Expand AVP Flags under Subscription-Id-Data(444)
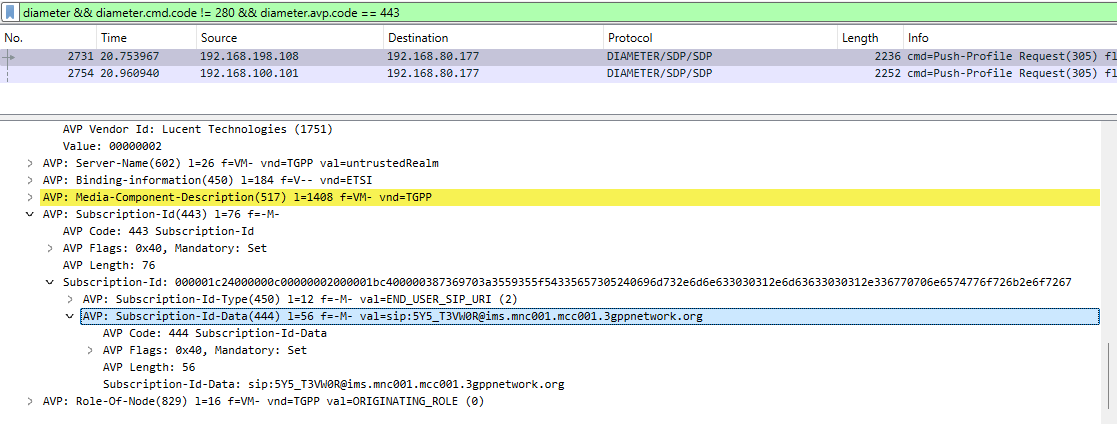The image size is (1117, 424). 90,351
